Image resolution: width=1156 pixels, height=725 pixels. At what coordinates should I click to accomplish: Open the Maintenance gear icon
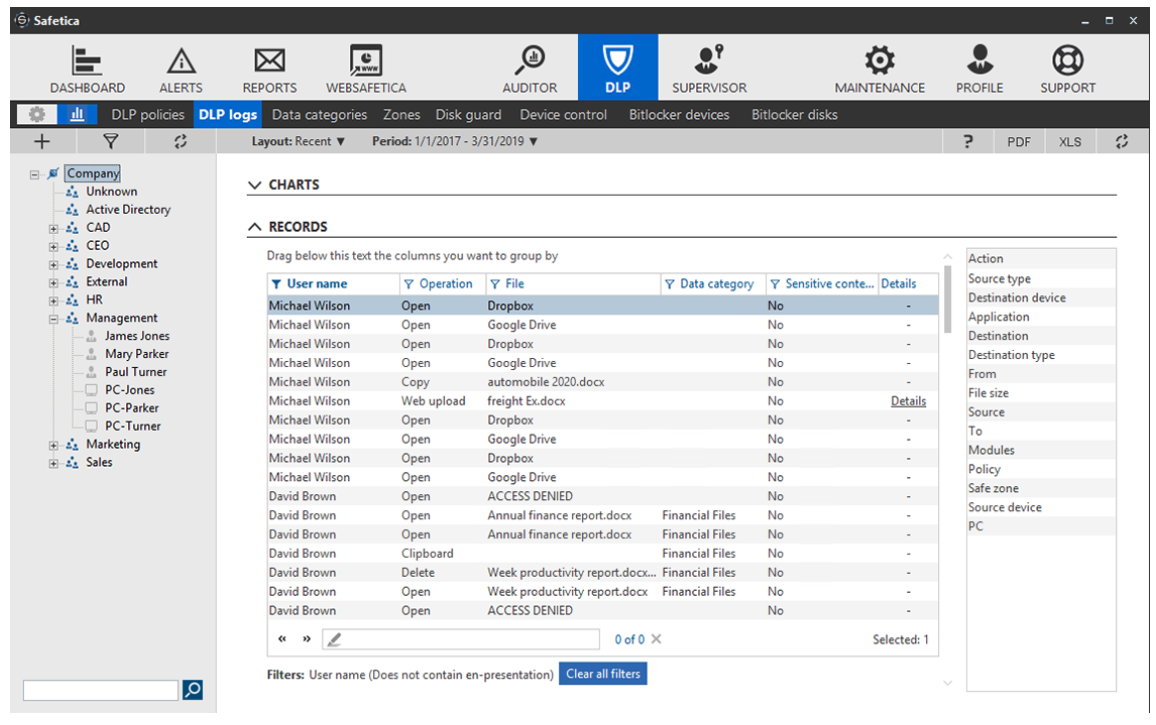pos(879,62)
